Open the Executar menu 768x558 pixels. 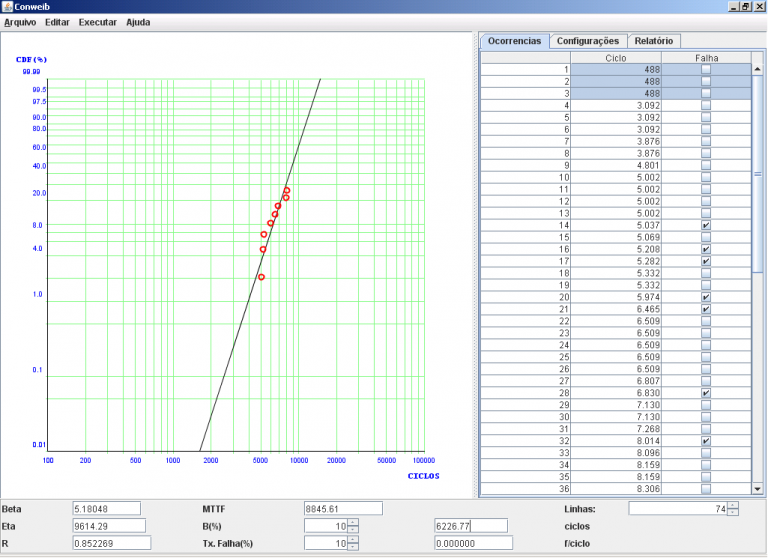(97, 21)
